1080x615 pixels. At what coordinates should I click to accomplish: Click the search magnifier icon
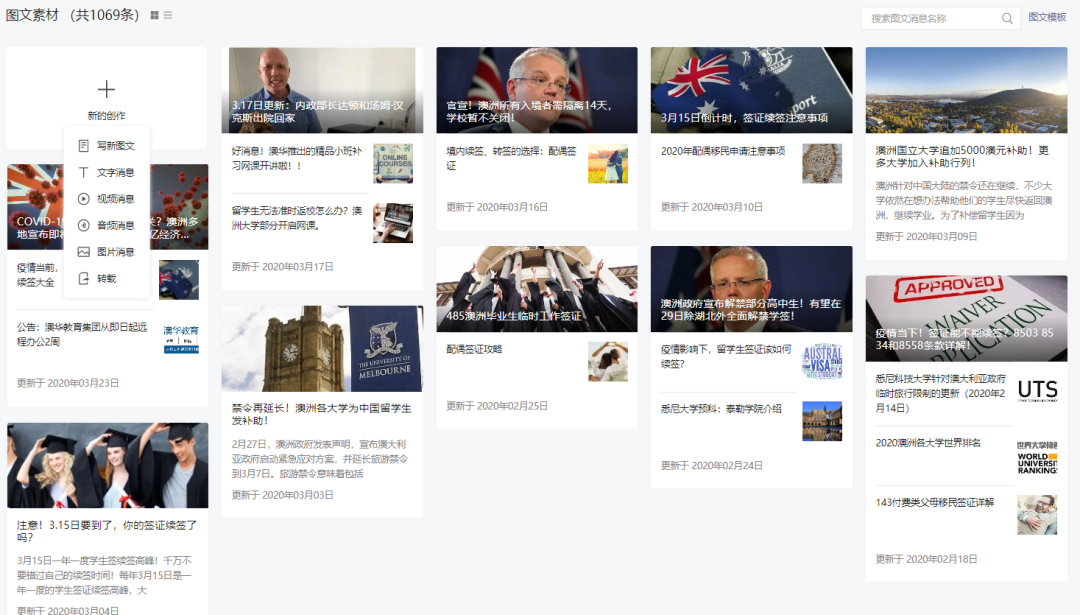tap(1007, 19)
